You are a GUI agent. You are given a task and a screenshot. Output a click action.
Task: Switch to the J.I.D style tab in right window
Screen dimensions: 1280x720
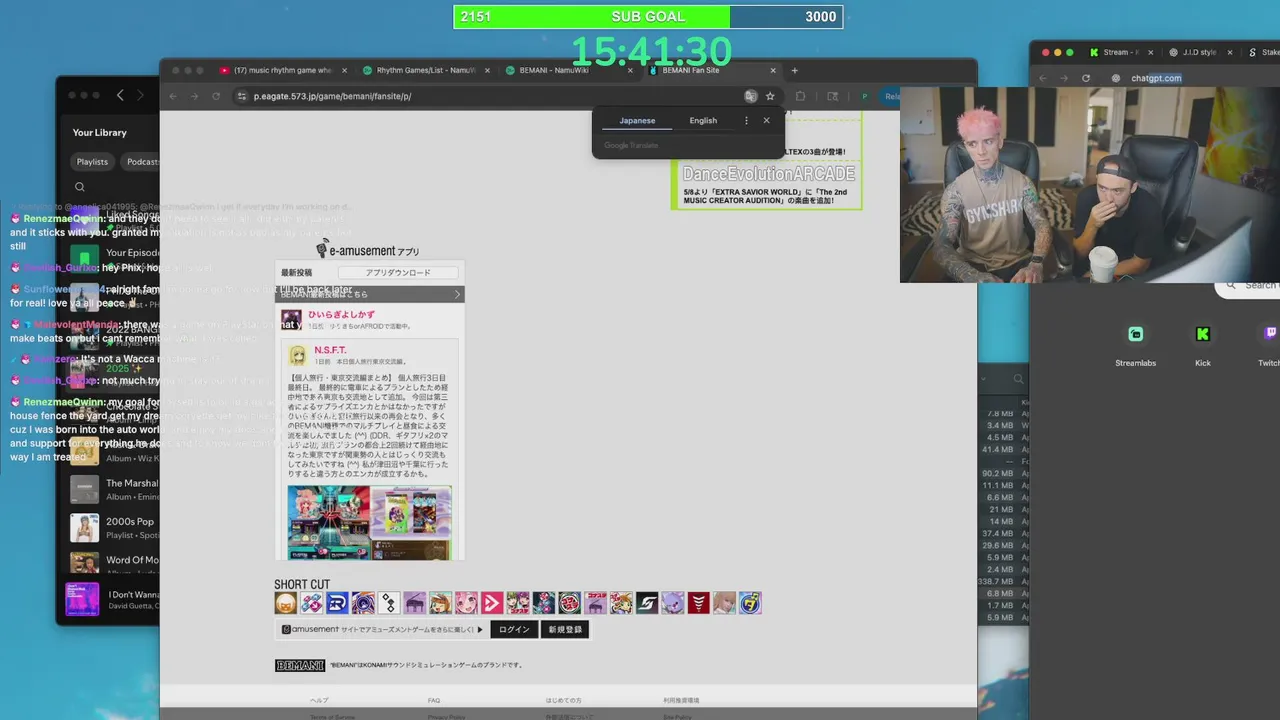1198,52
